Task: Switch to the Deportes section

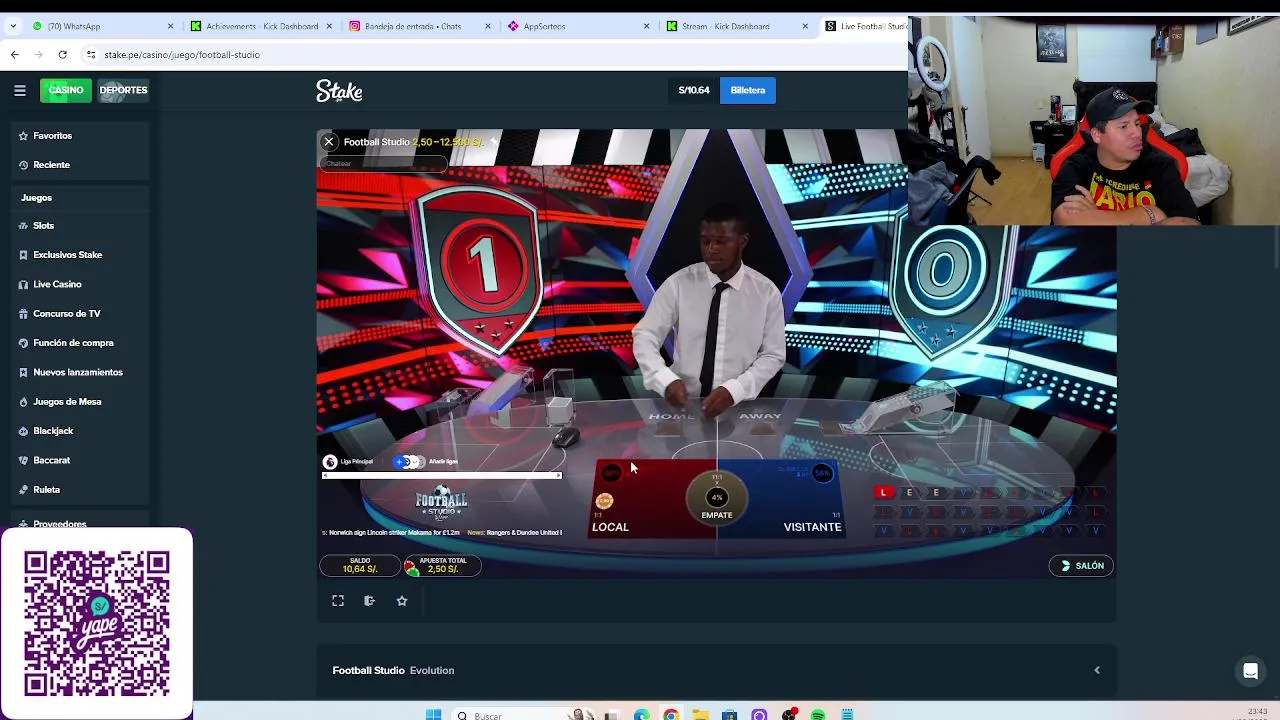Action: tap(123, 90)
